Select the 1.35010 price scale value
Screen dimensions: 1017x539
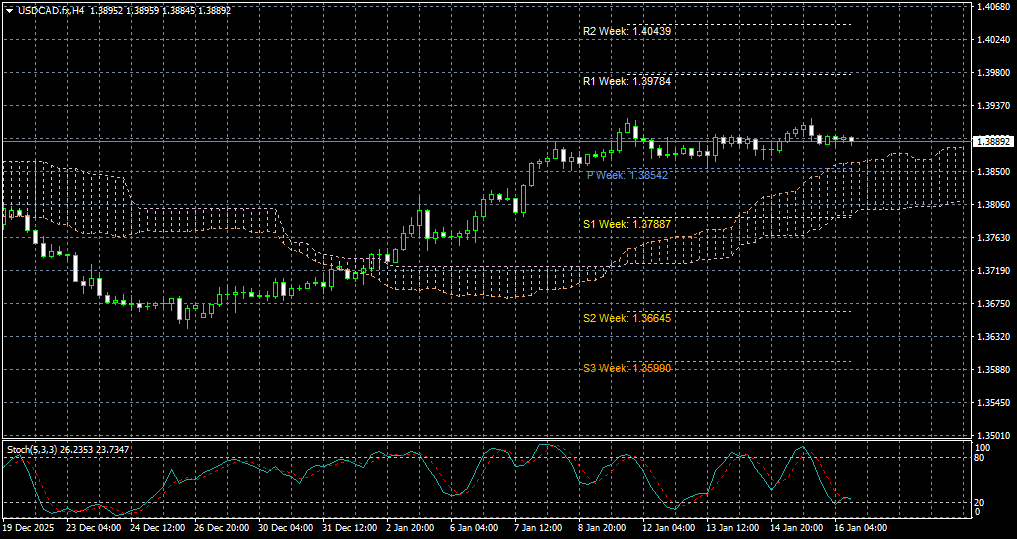[996, 435]
